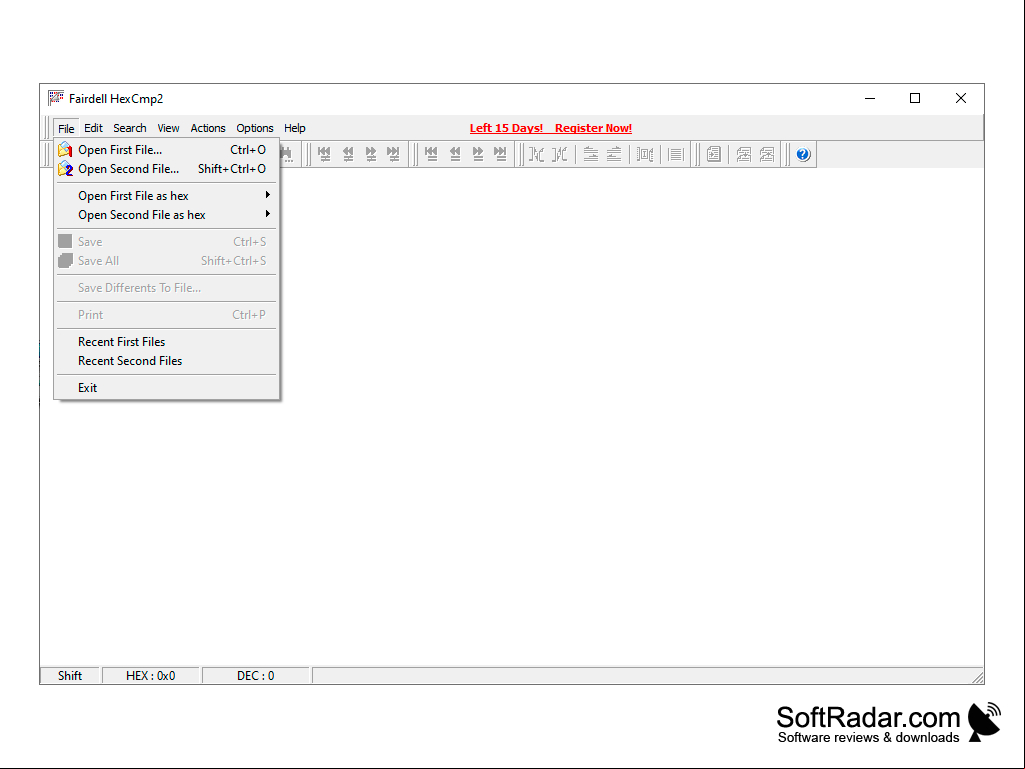The width and height of the screenshot is (1025, 769).
Task: Open the View menu
Action: click(168, 128)
